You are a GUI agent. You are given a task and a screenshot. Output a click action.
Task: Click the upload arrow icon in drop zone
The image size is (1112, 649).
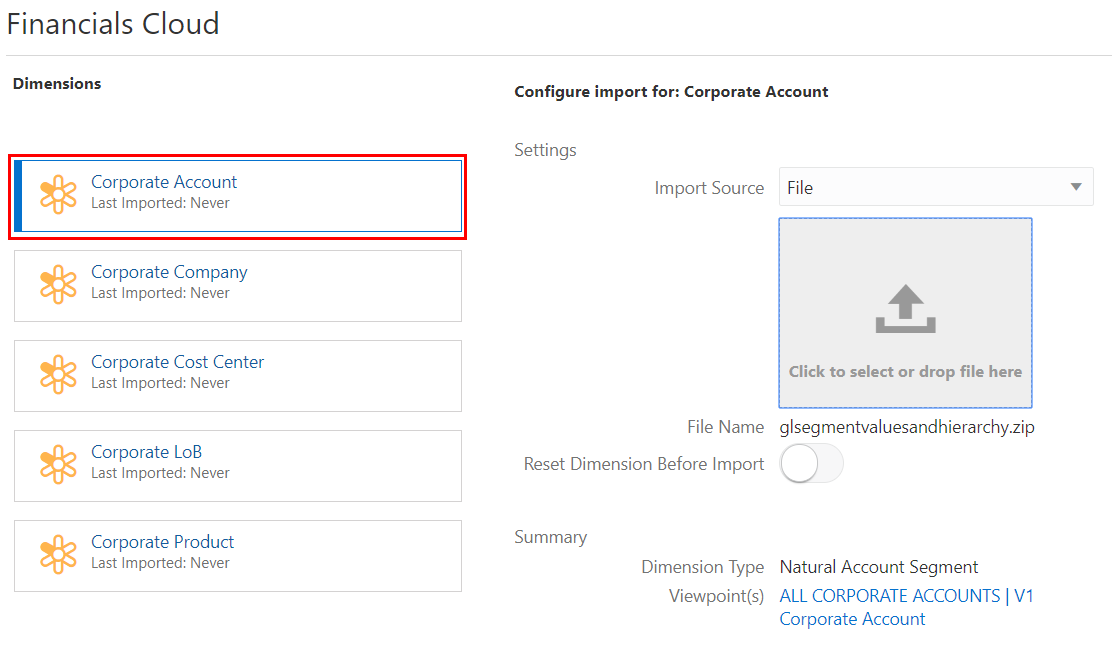click(906, 309)
